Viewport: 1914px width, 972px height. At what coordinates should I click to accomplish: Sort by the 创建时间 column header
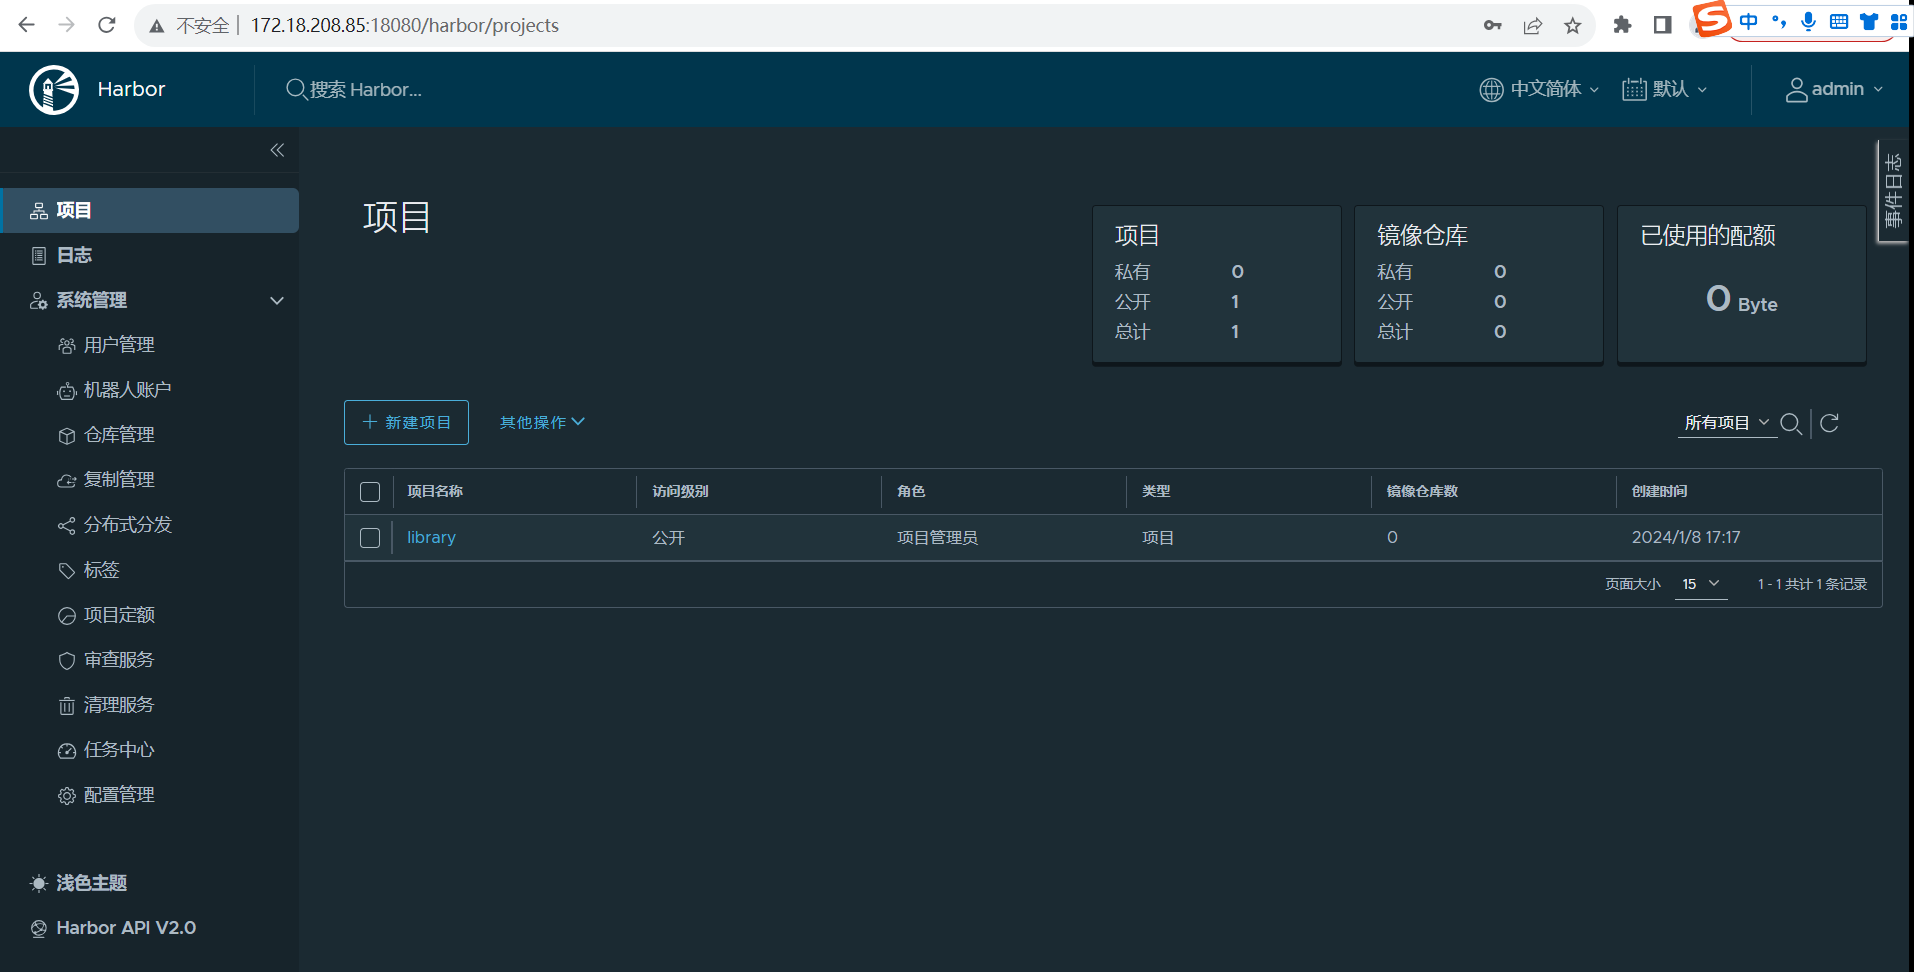[x=1660, y=491]
